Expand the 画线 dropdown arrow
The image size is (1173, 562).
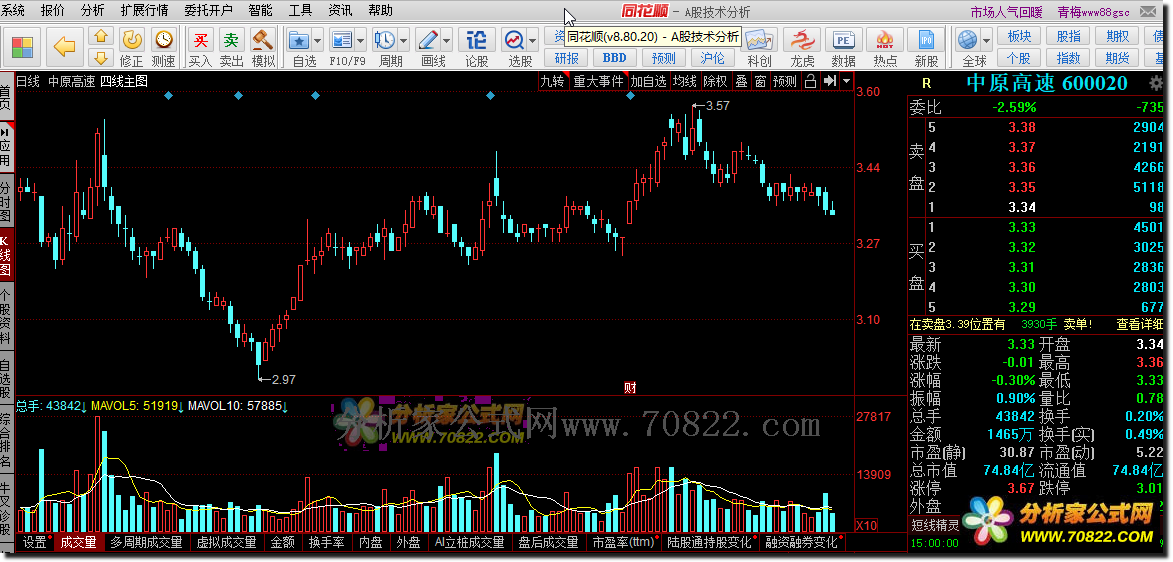(447, 40)
